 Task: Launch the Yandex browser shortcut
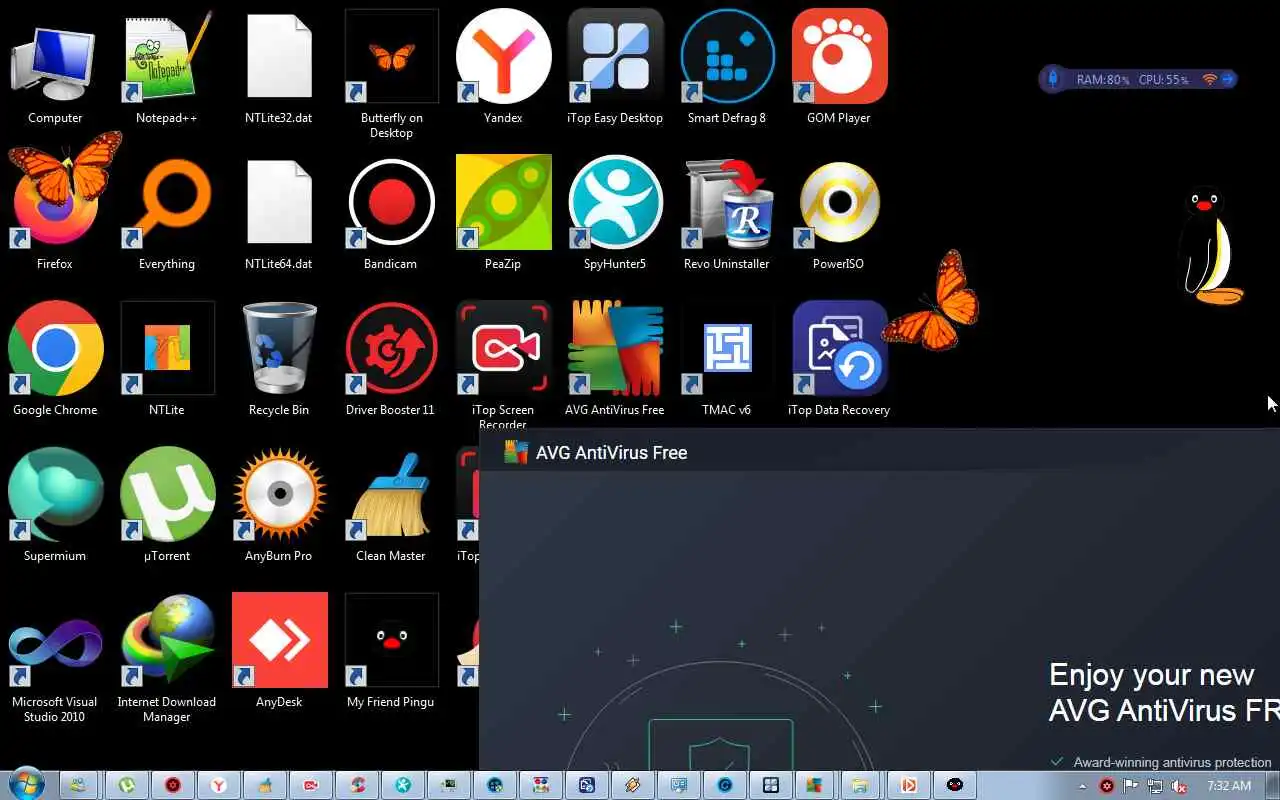pos(503,67)
